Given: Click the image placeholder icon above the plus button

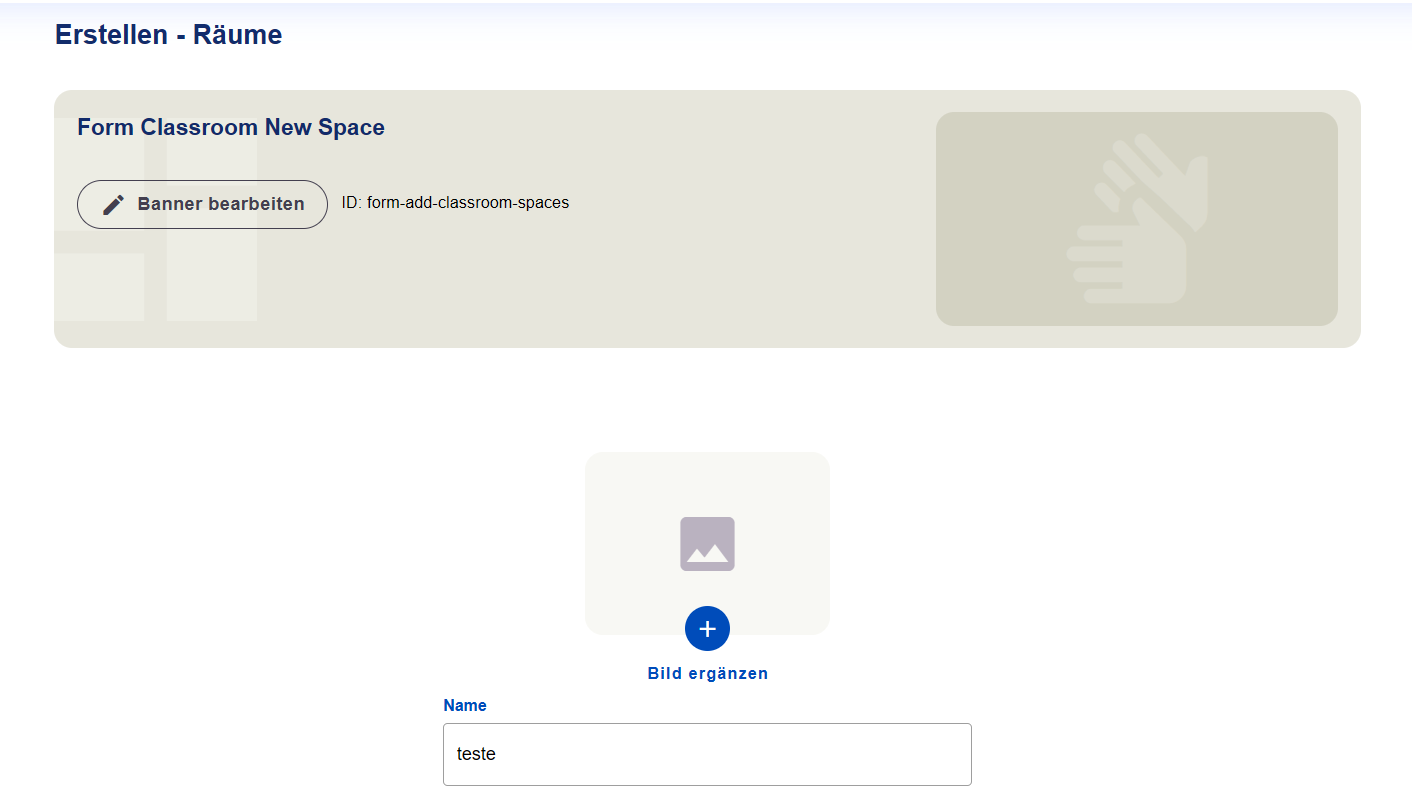Looking at the screenshot, I should coord(707,544).
